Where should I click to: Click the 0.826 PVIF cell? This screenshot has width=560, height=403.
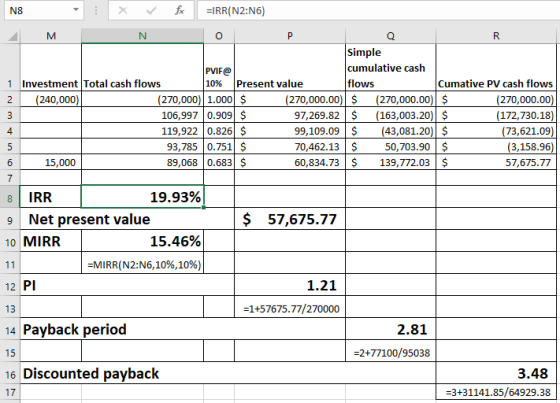point(219,131)
